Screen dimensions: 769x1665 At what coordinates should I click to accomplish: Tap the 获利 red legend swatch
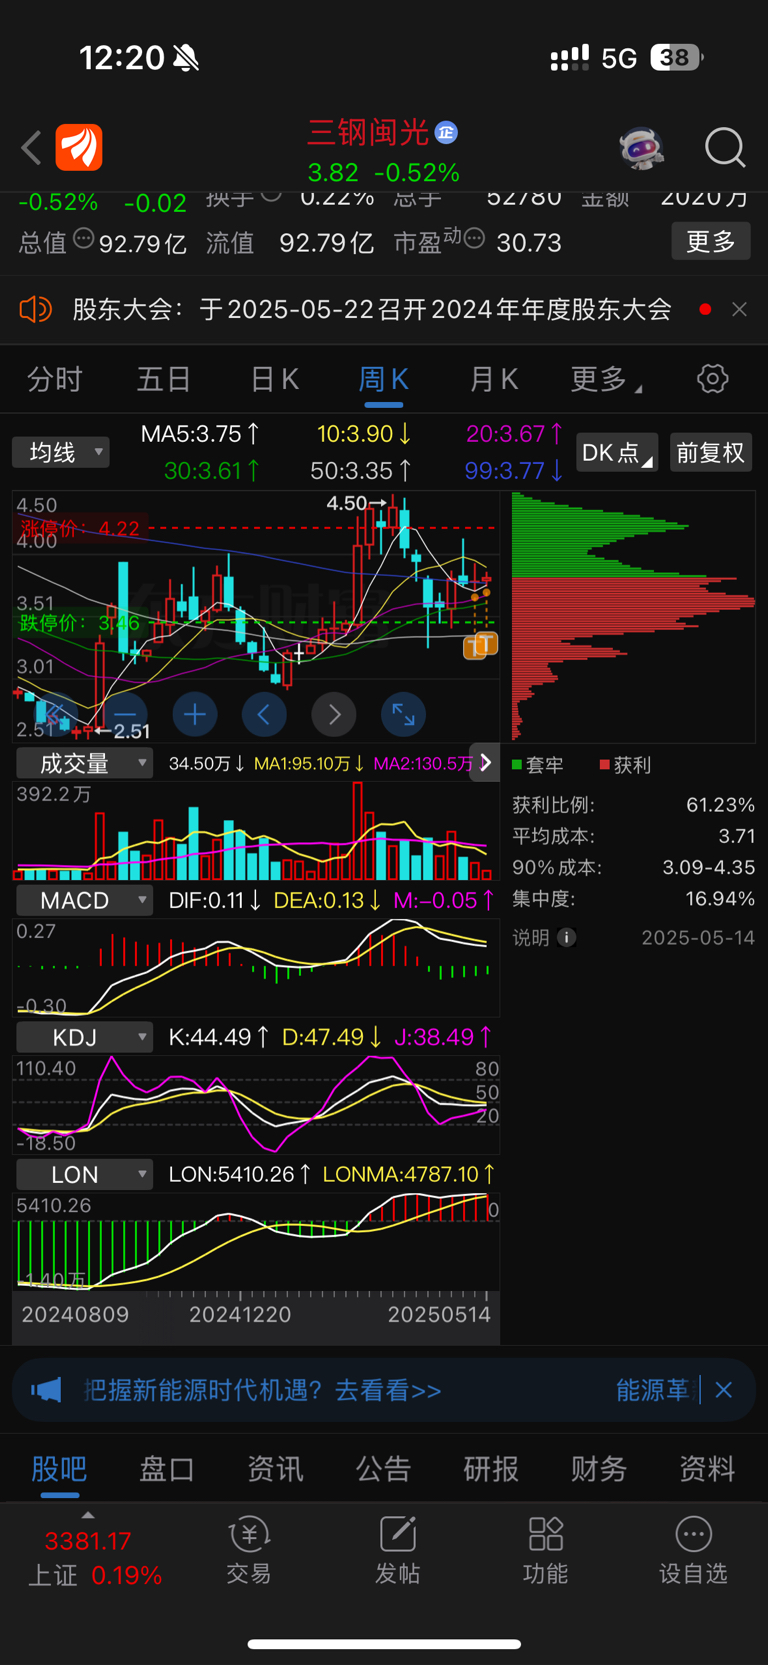point(604,765)
